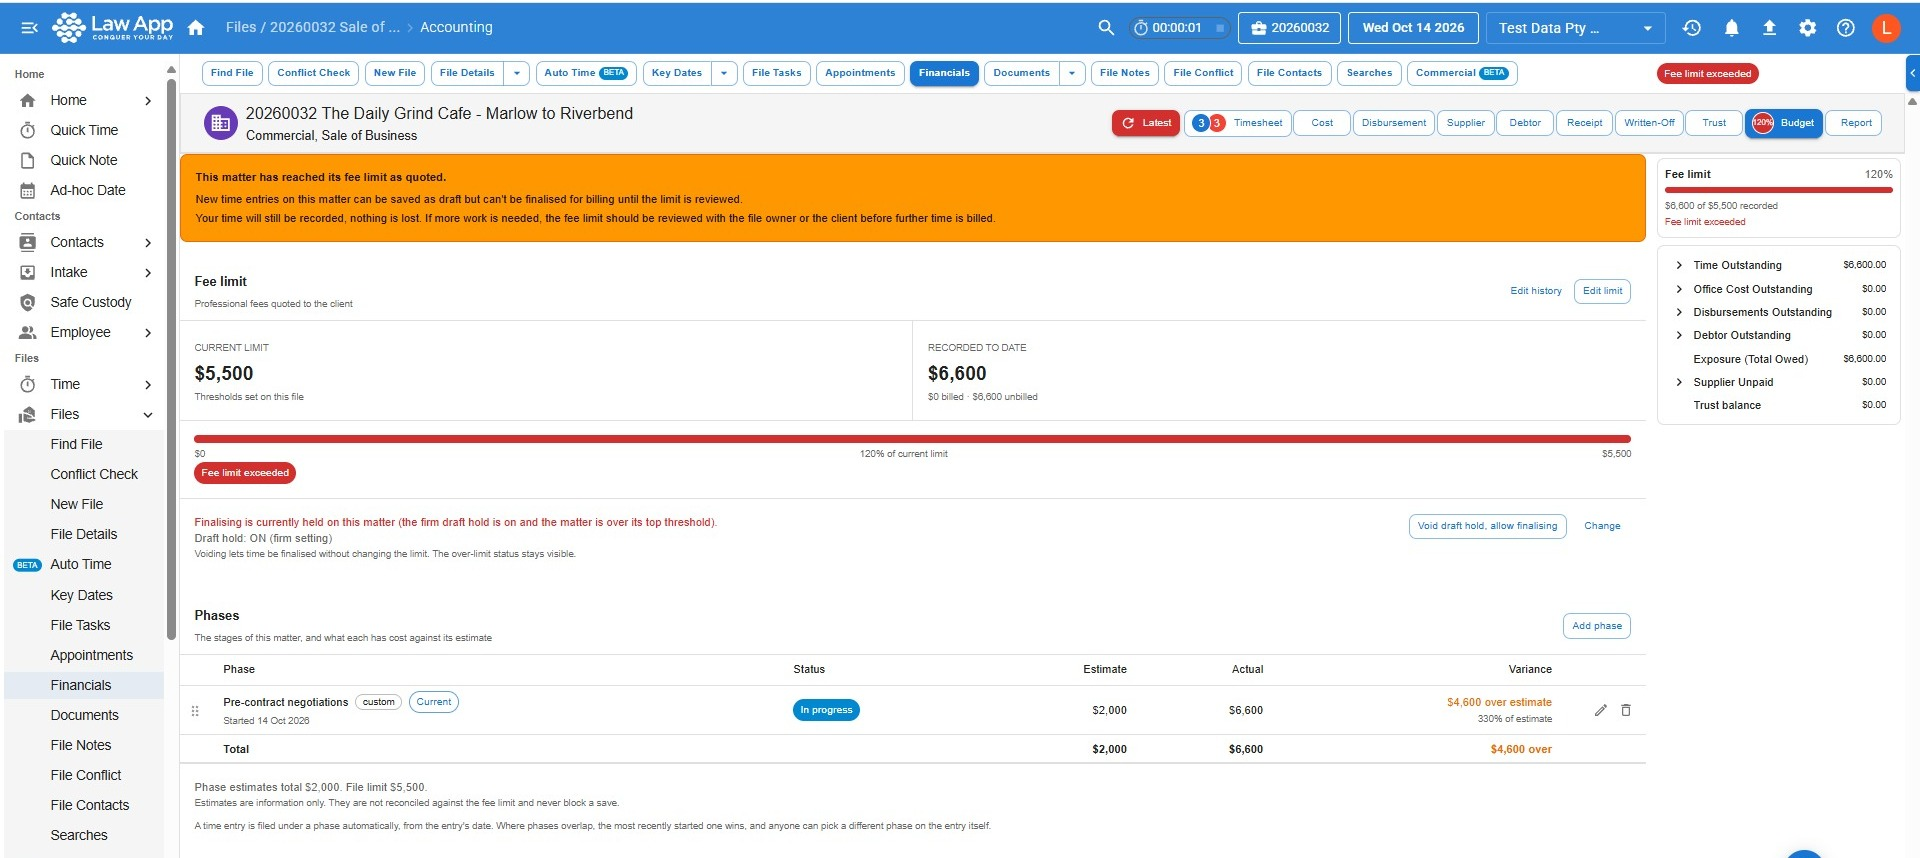Open the search magnifier in header

[1106, 28]
